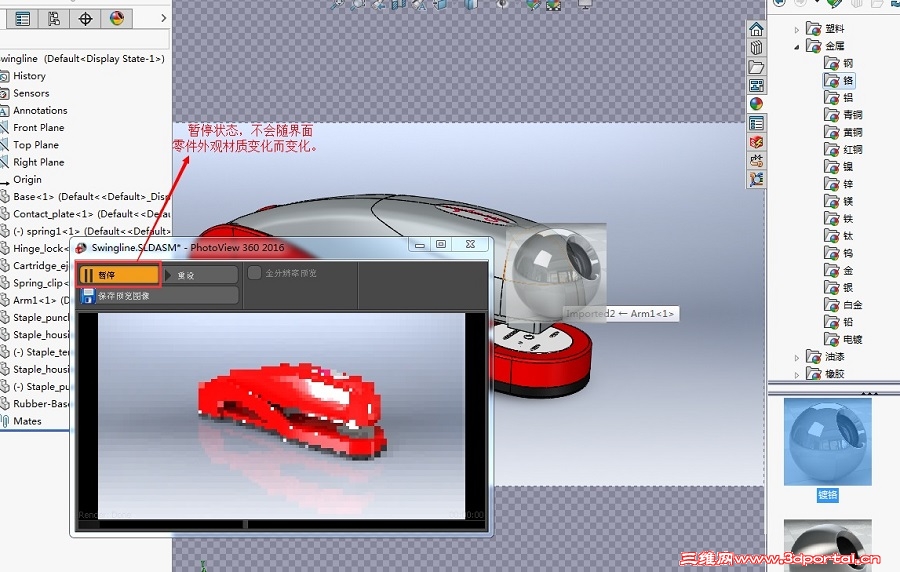Screen dimensions: 900x572
Task: Open SOLIDWORKS Resources home icon in task pane
Action: coord(757,29)
